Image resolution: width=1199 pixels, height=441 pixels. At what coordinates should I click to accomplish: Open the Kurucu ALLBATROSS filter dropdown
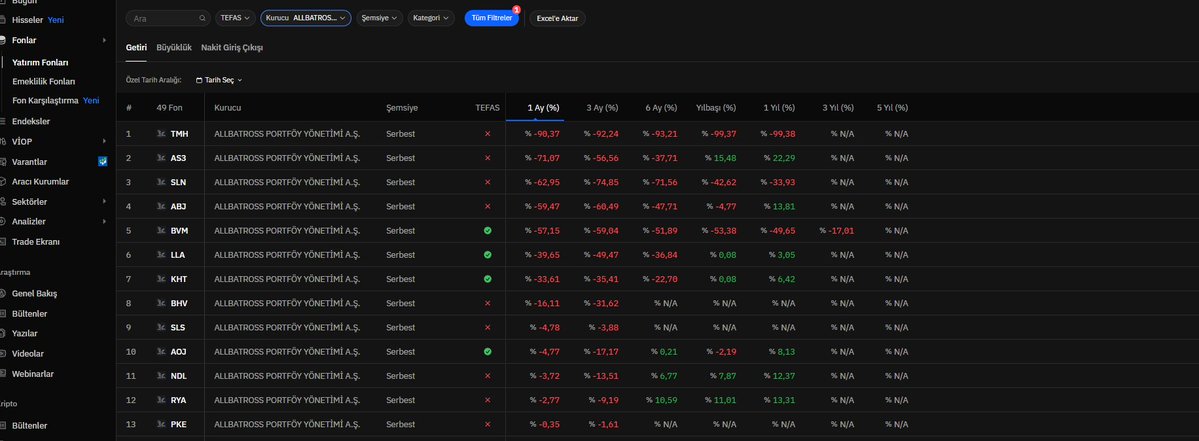click(306, 18)
